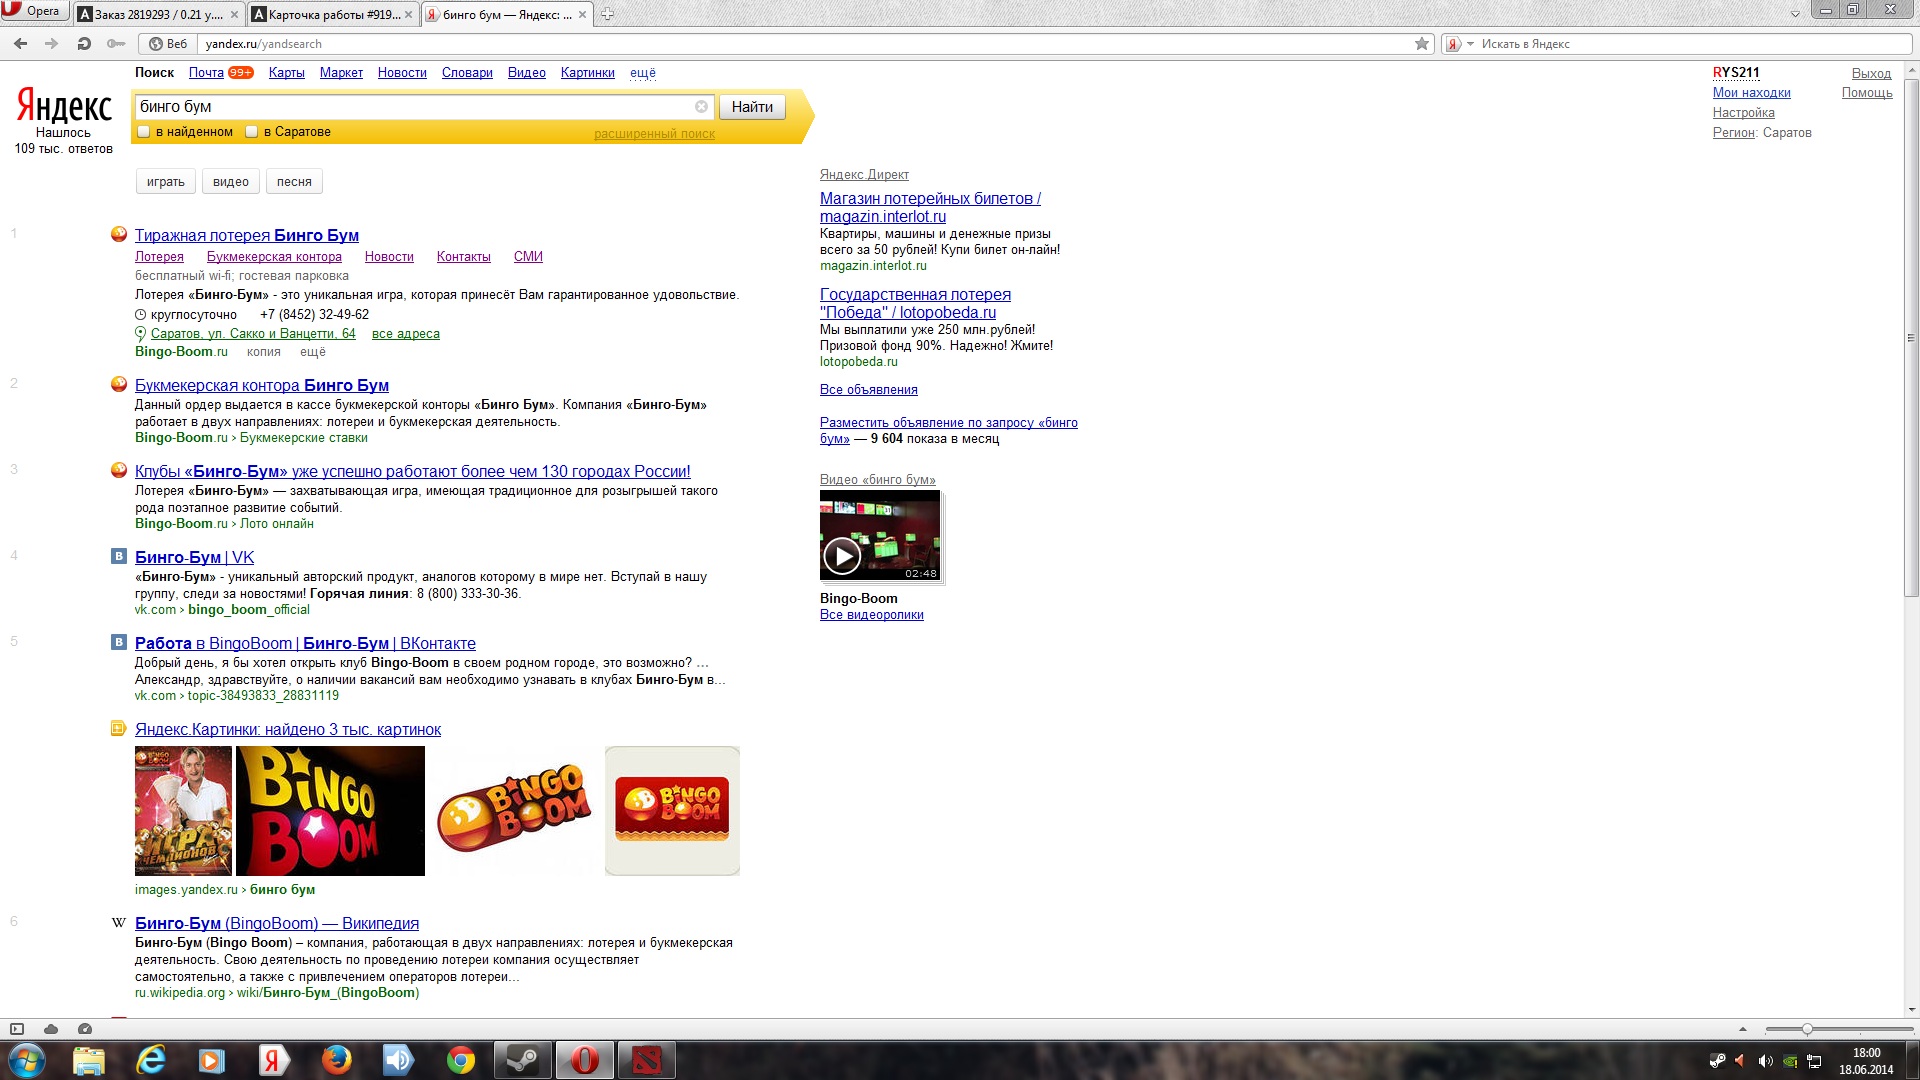1920x1080 pixels.
Task: Play the Bingo-Boom video thumbnail
Action: (880, 535)
